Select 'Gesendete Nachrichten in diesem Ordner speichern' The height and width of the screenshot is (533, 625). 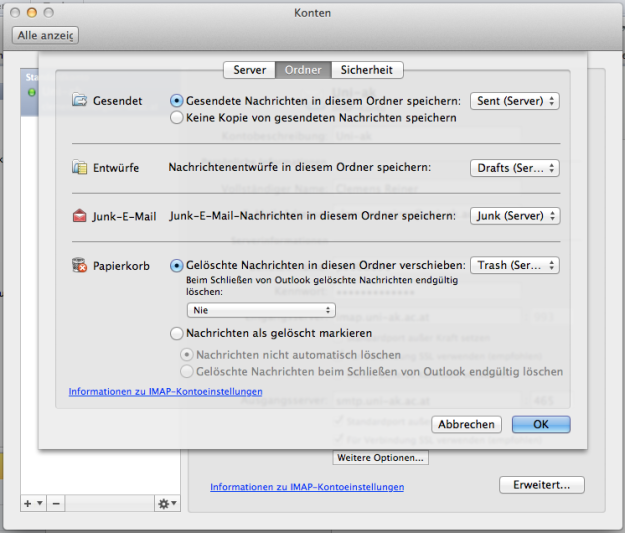point(178,101)
